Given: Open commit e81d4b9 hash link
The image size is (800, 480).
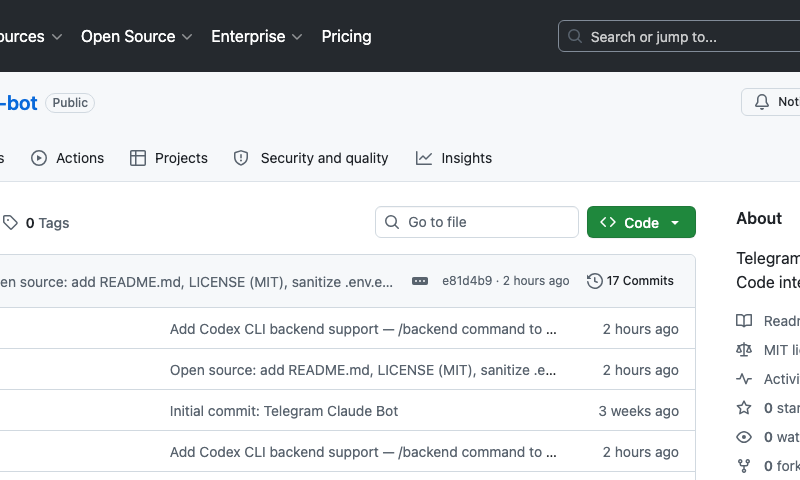Looking at the screenshot, I should click(x=467, y=281).
